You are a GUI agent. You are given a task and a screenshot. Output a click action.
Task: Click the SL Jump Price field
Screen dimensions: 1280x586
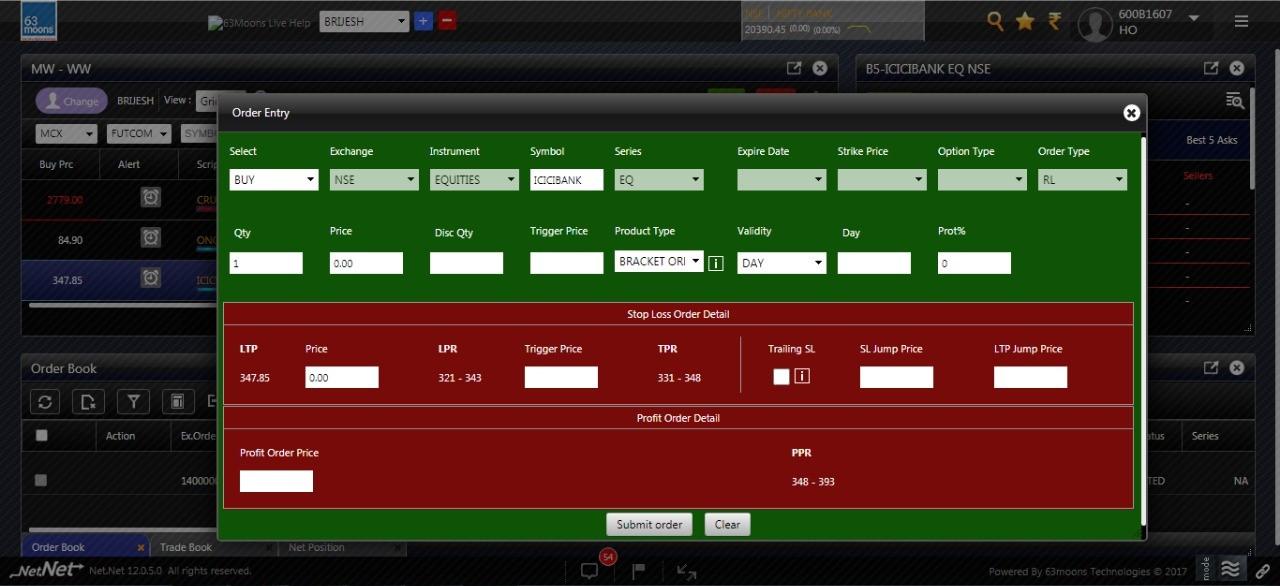[x=896, y=377]
